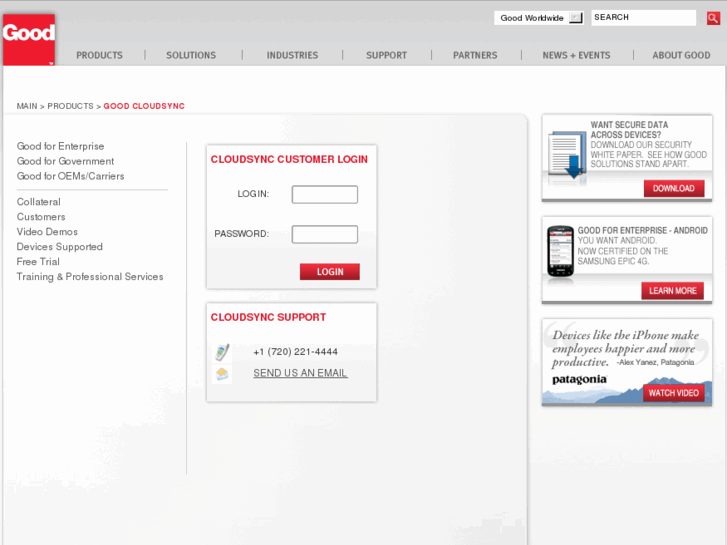The width and height of the screenshot is (727, 545).
Task: Click Good for Enterprise - Android heading
Action: coord(643,231)
